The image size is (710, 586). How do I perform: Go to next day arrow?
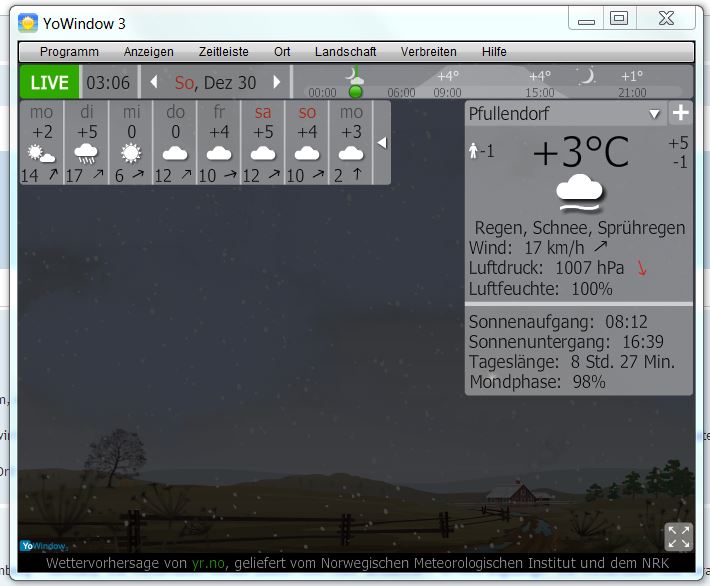coord(277,83)
